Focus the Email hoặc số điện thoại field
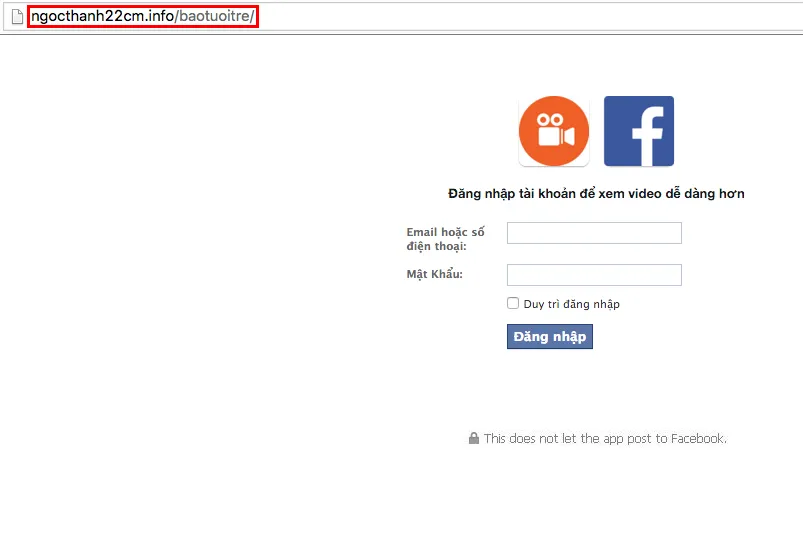 594,233
